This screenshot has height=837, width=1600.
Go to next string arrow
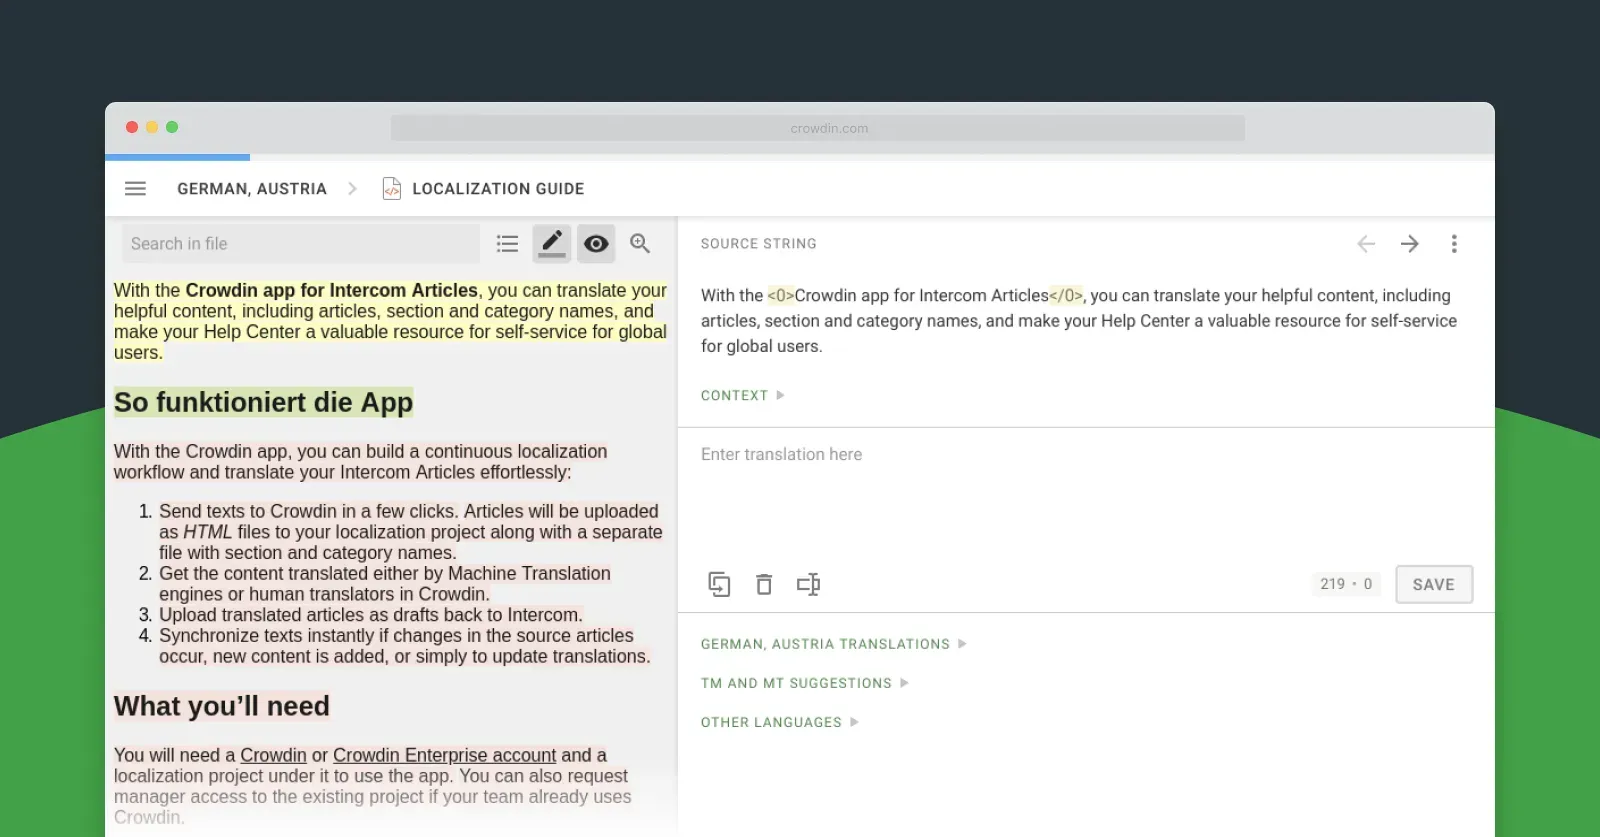[x=1410, y=244]
